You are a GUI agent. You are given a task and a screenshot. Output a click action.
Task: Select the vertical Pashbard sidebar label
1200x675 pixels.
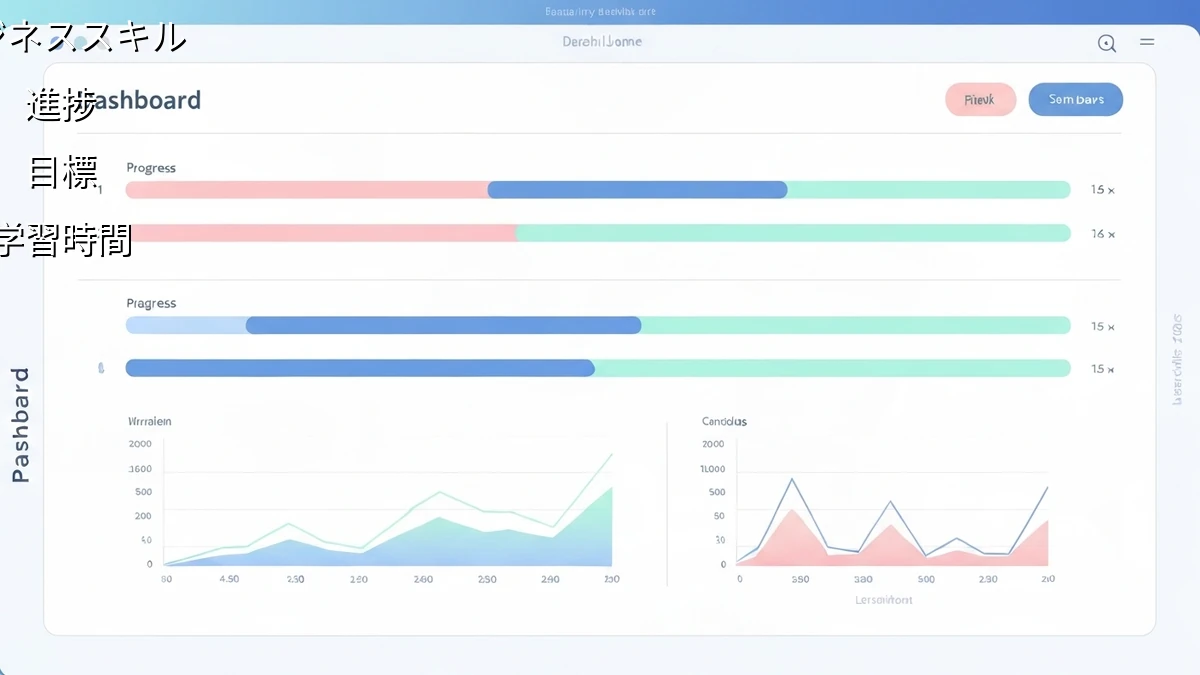tap(21, 425)
